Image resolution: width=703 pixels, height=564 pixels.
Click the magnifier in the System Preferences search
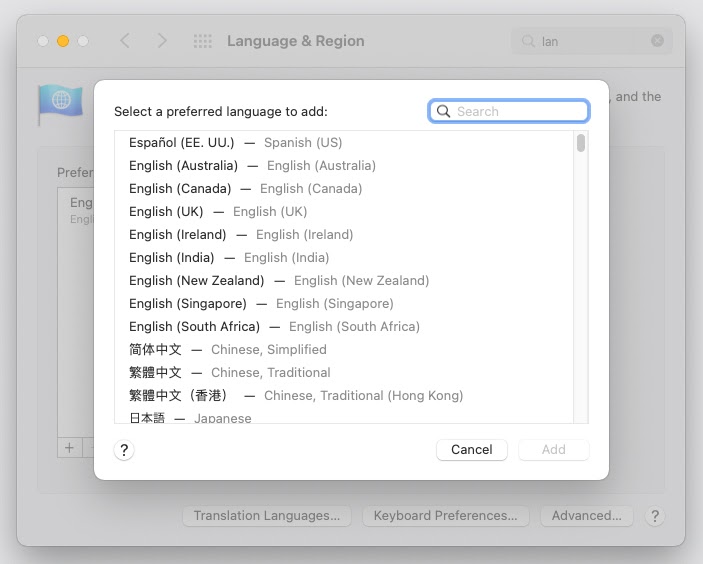(528, 41)
